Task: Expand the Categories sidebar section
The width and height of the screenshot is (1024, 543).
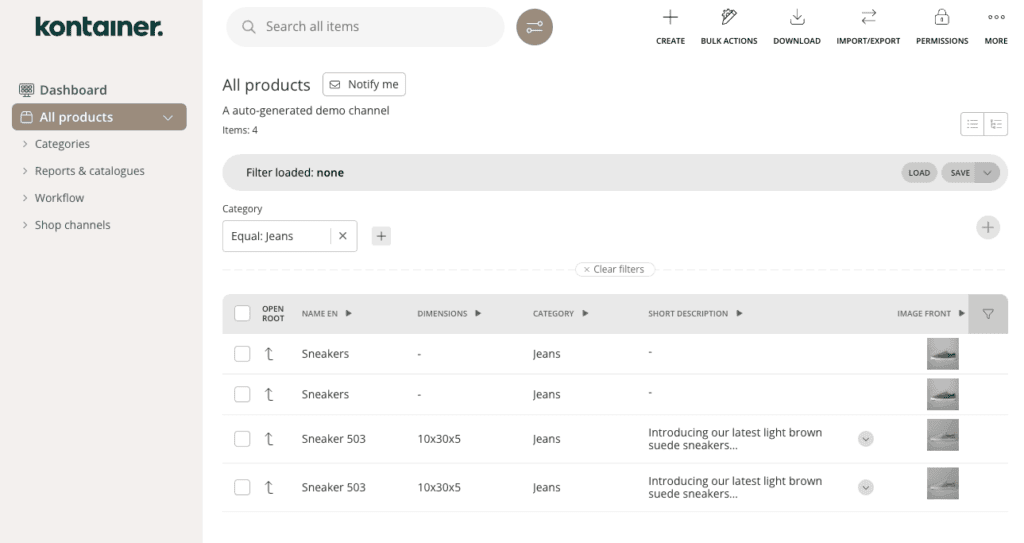Action: pos(62,144)
